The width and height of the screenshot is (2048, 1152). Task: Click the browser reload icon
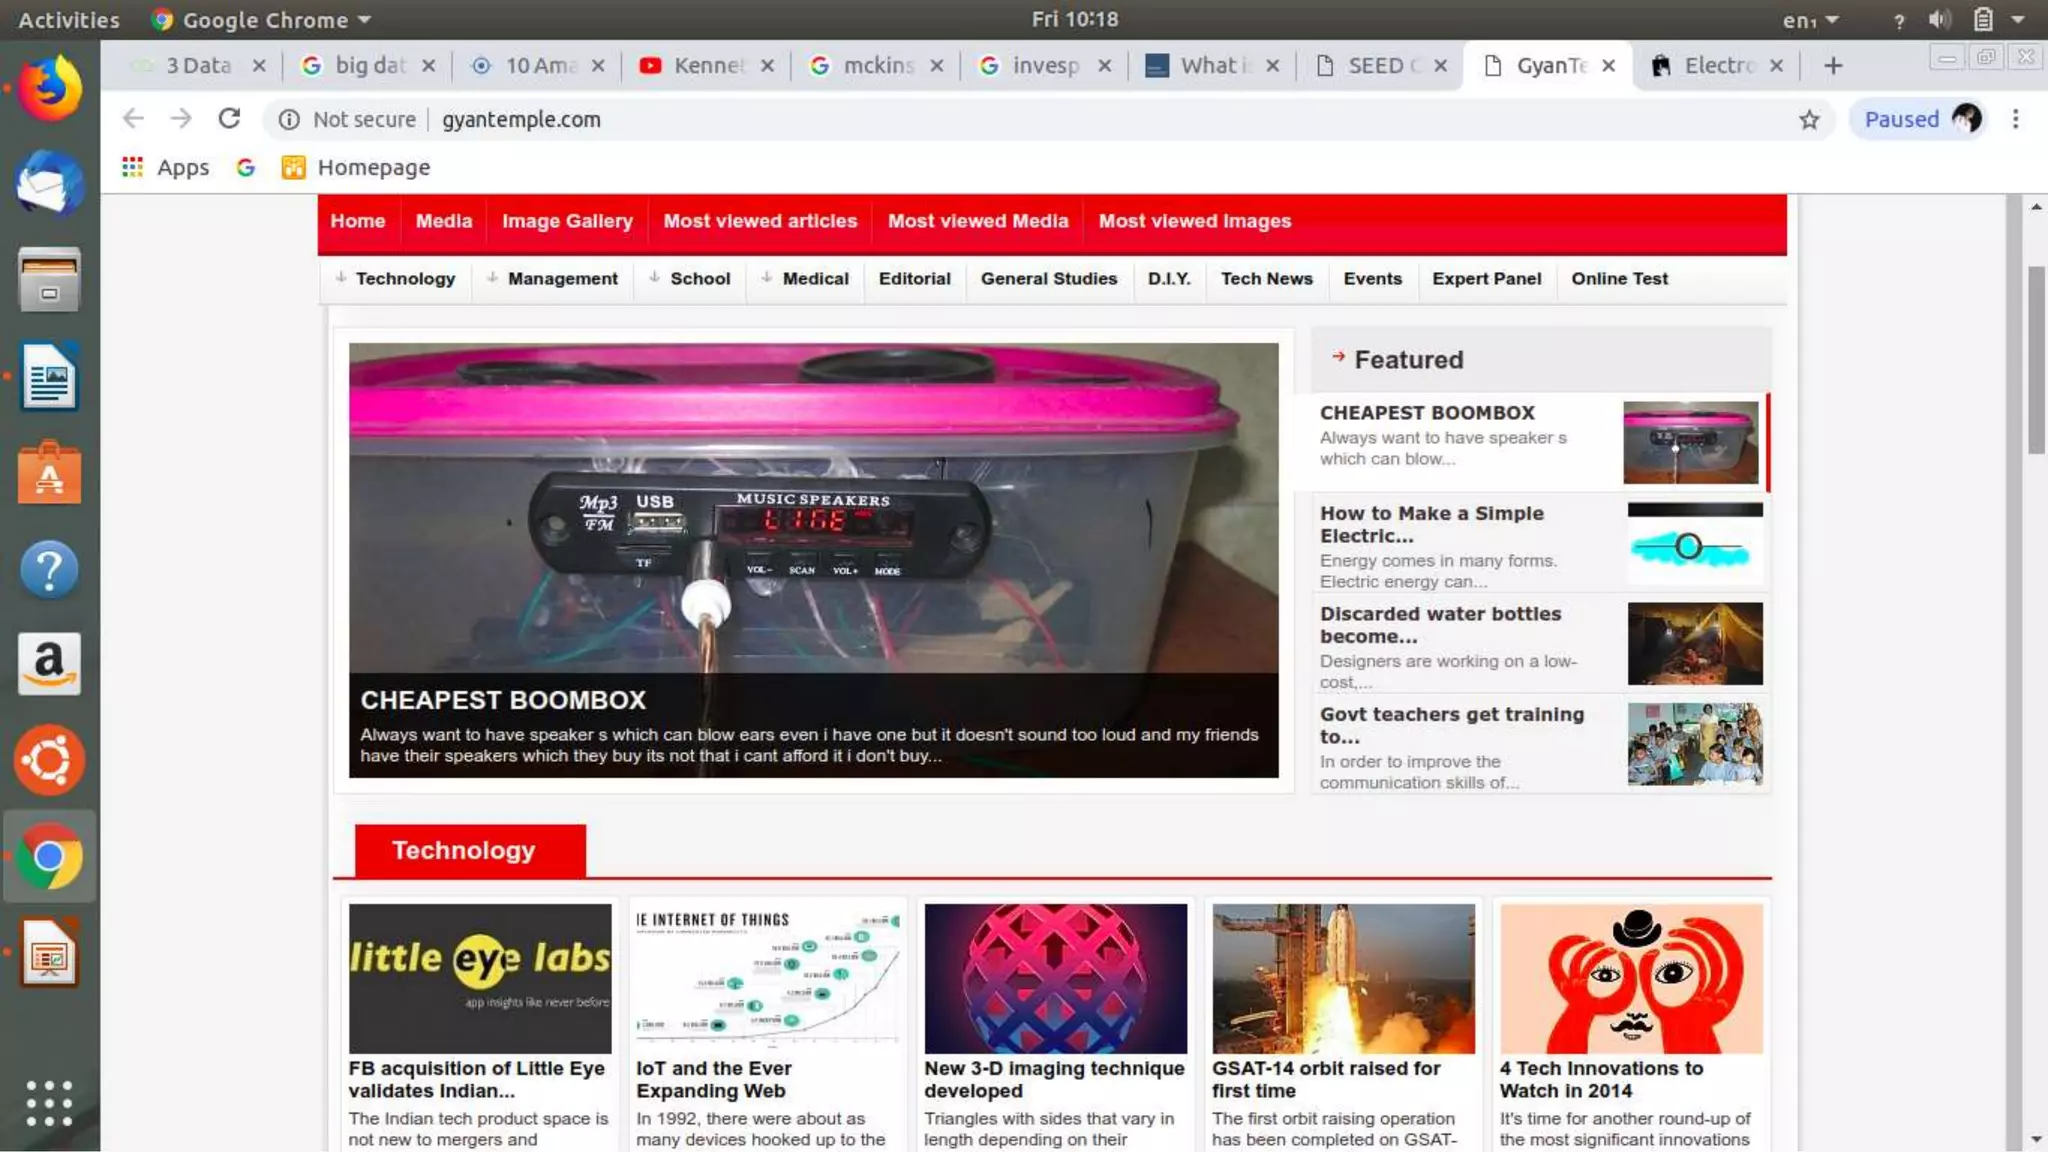tap(229, 119)
